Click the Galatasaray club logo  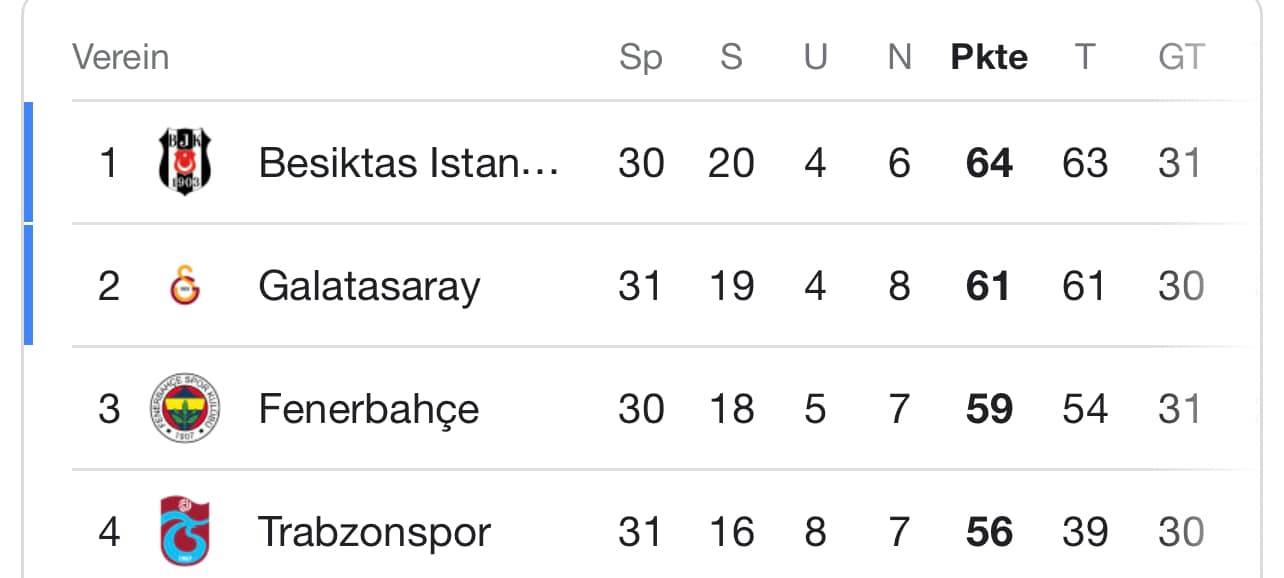185,286
